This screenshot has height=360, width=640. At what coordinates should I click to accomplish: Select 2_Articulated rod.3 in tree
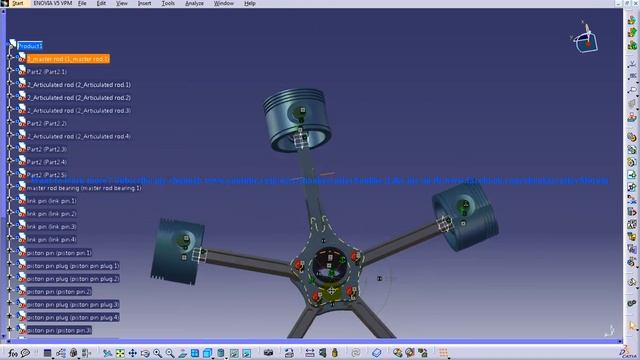click(x=79, y=111)
